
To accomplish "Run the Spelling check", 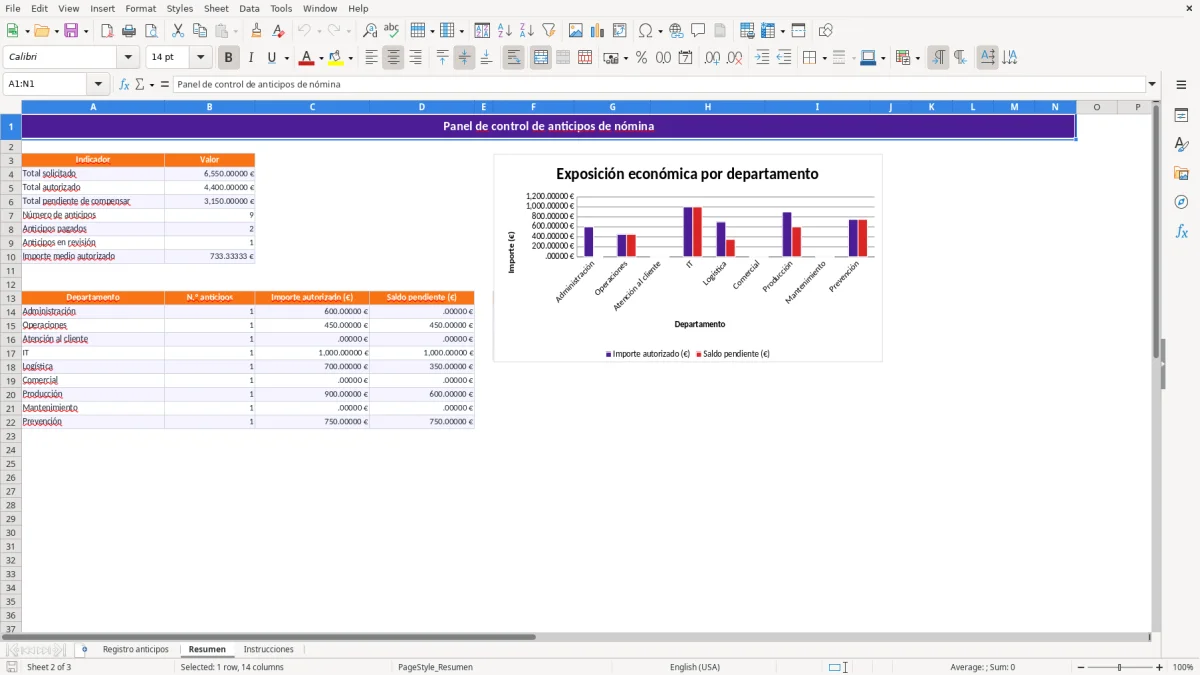I will [x=392, y=31].
